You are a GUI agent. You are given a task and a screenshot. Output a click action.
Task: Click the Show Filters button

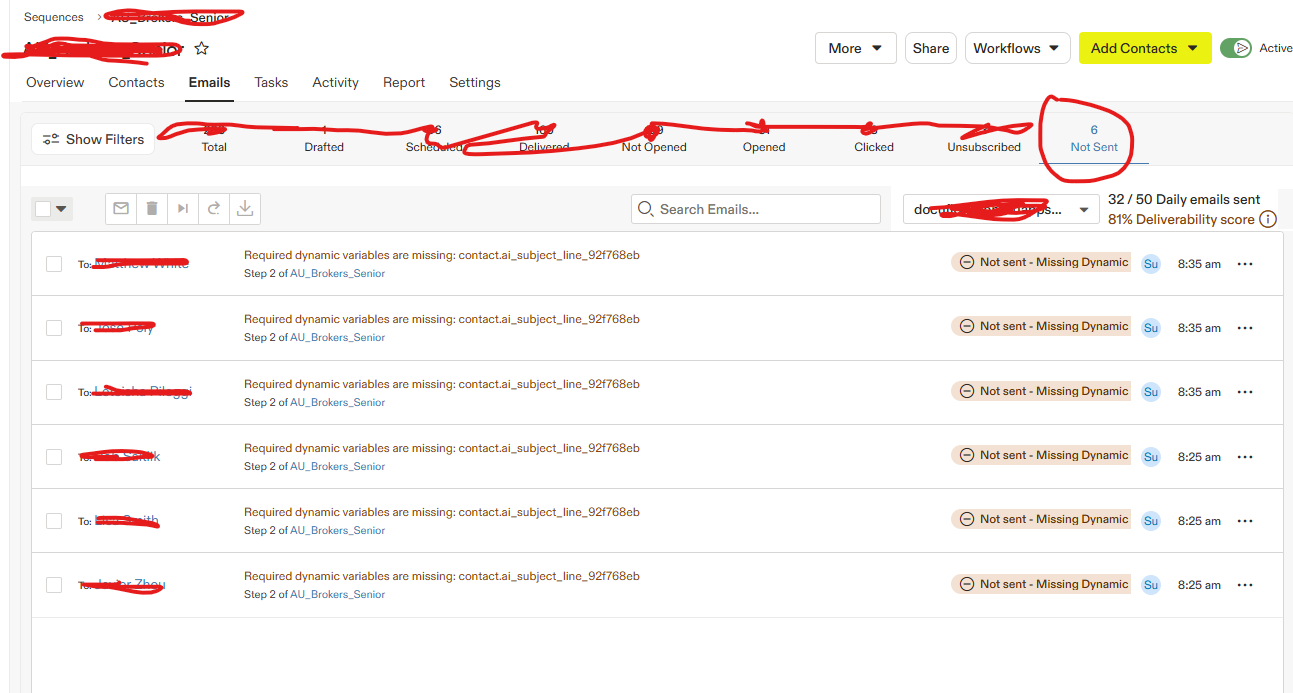point(94,139)
